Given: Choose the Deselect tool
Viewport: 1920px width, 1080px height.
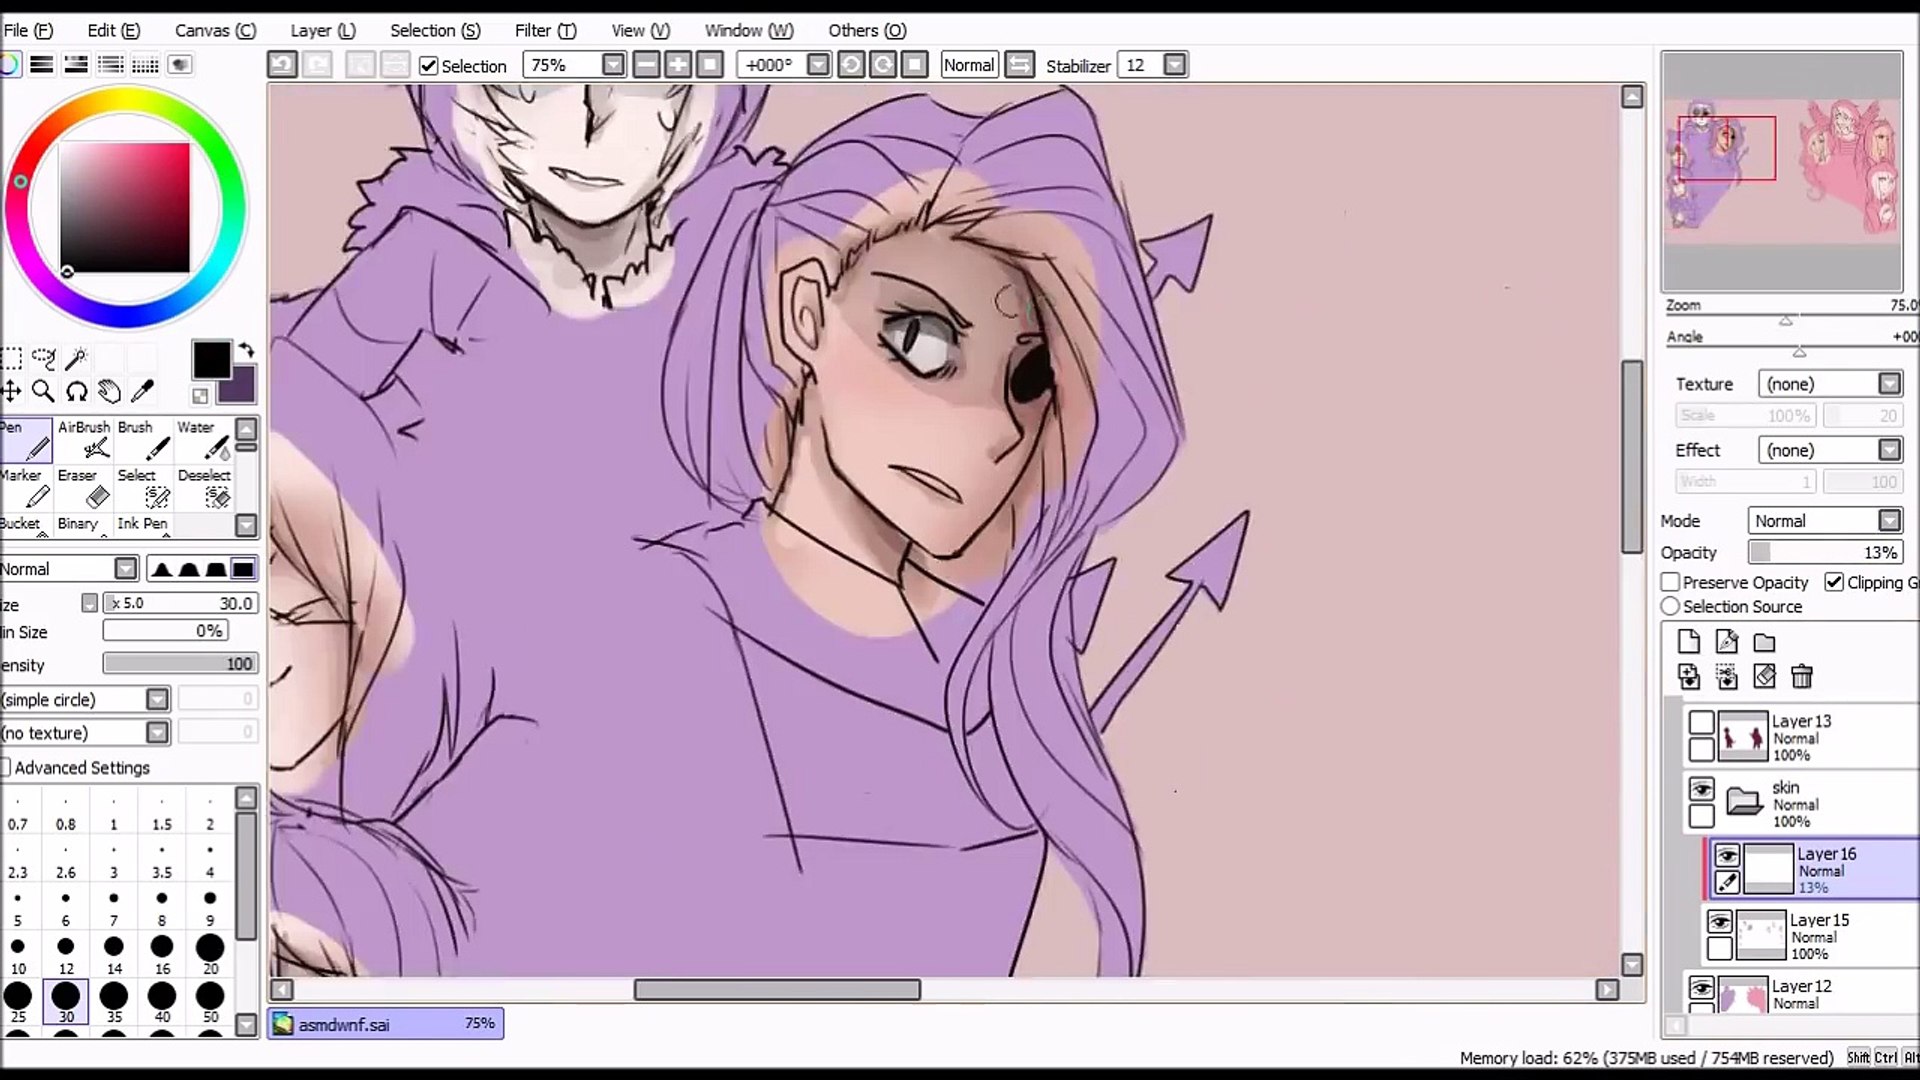Looking at the screenshot, I should [x=204, y=488].
